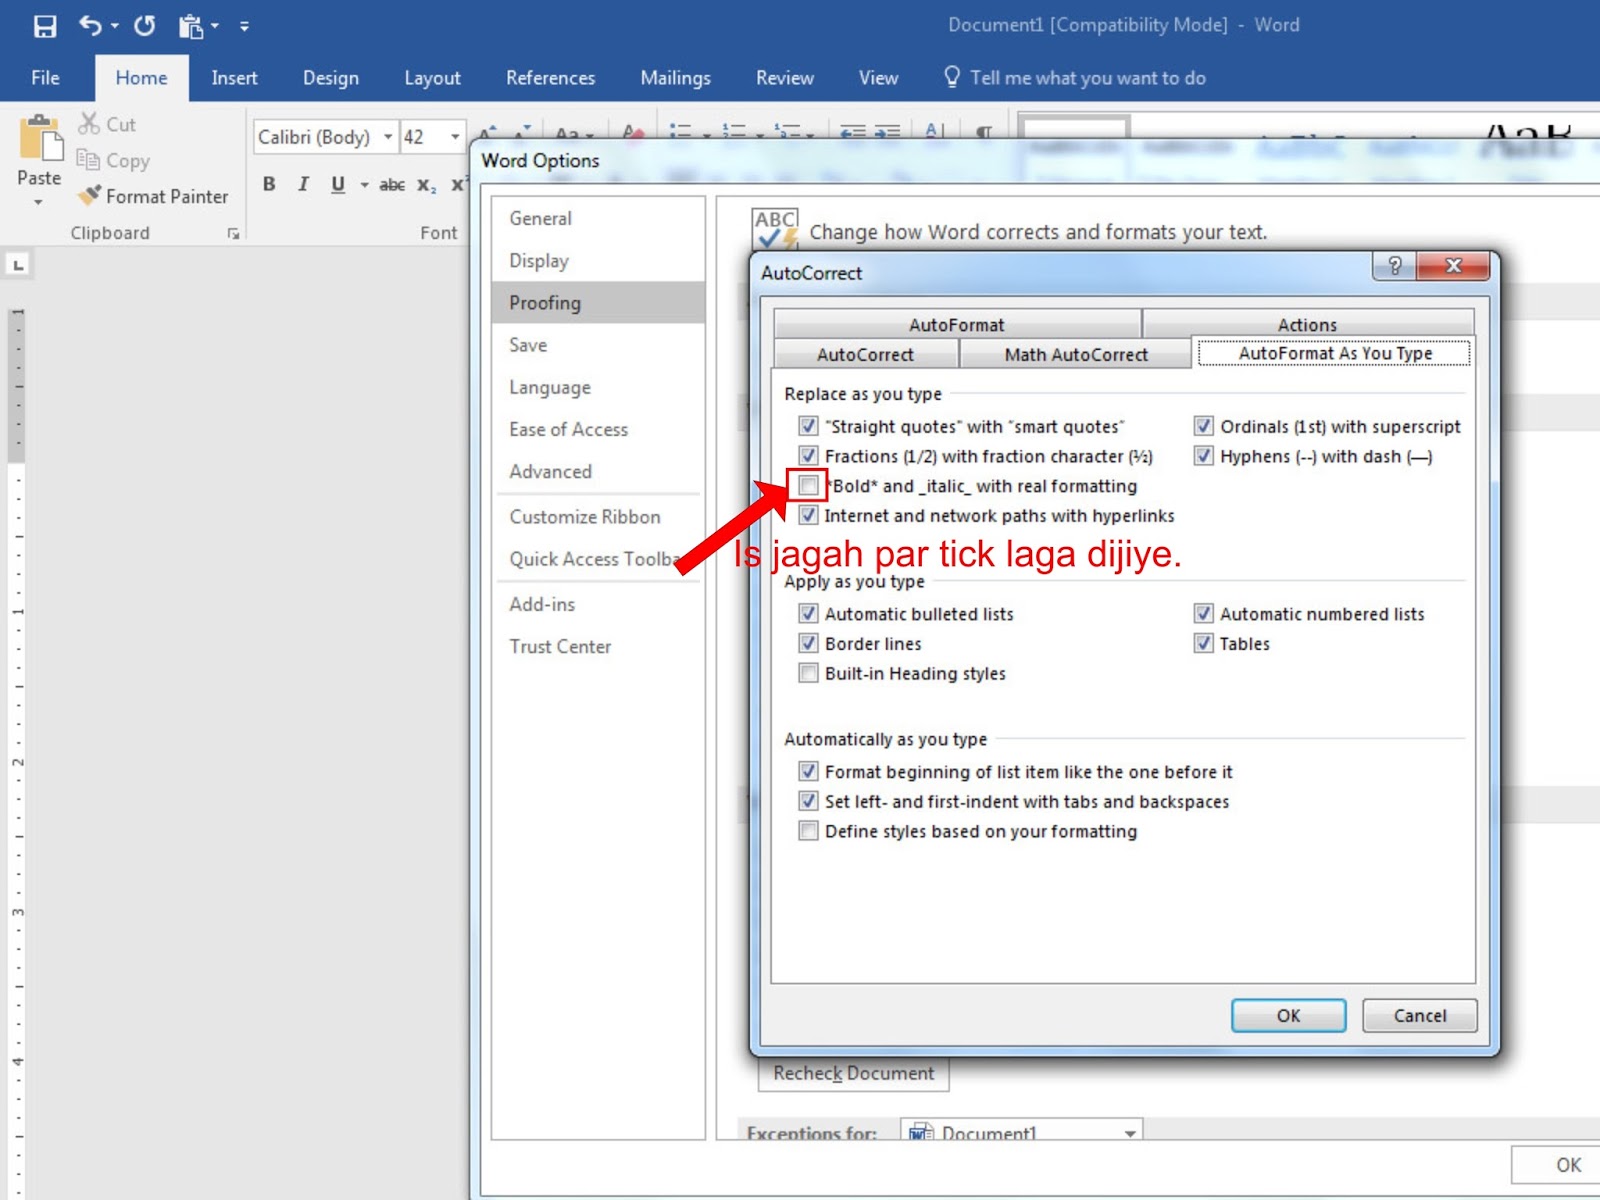Click the Tell me what you want to do field

[1088, 78]
